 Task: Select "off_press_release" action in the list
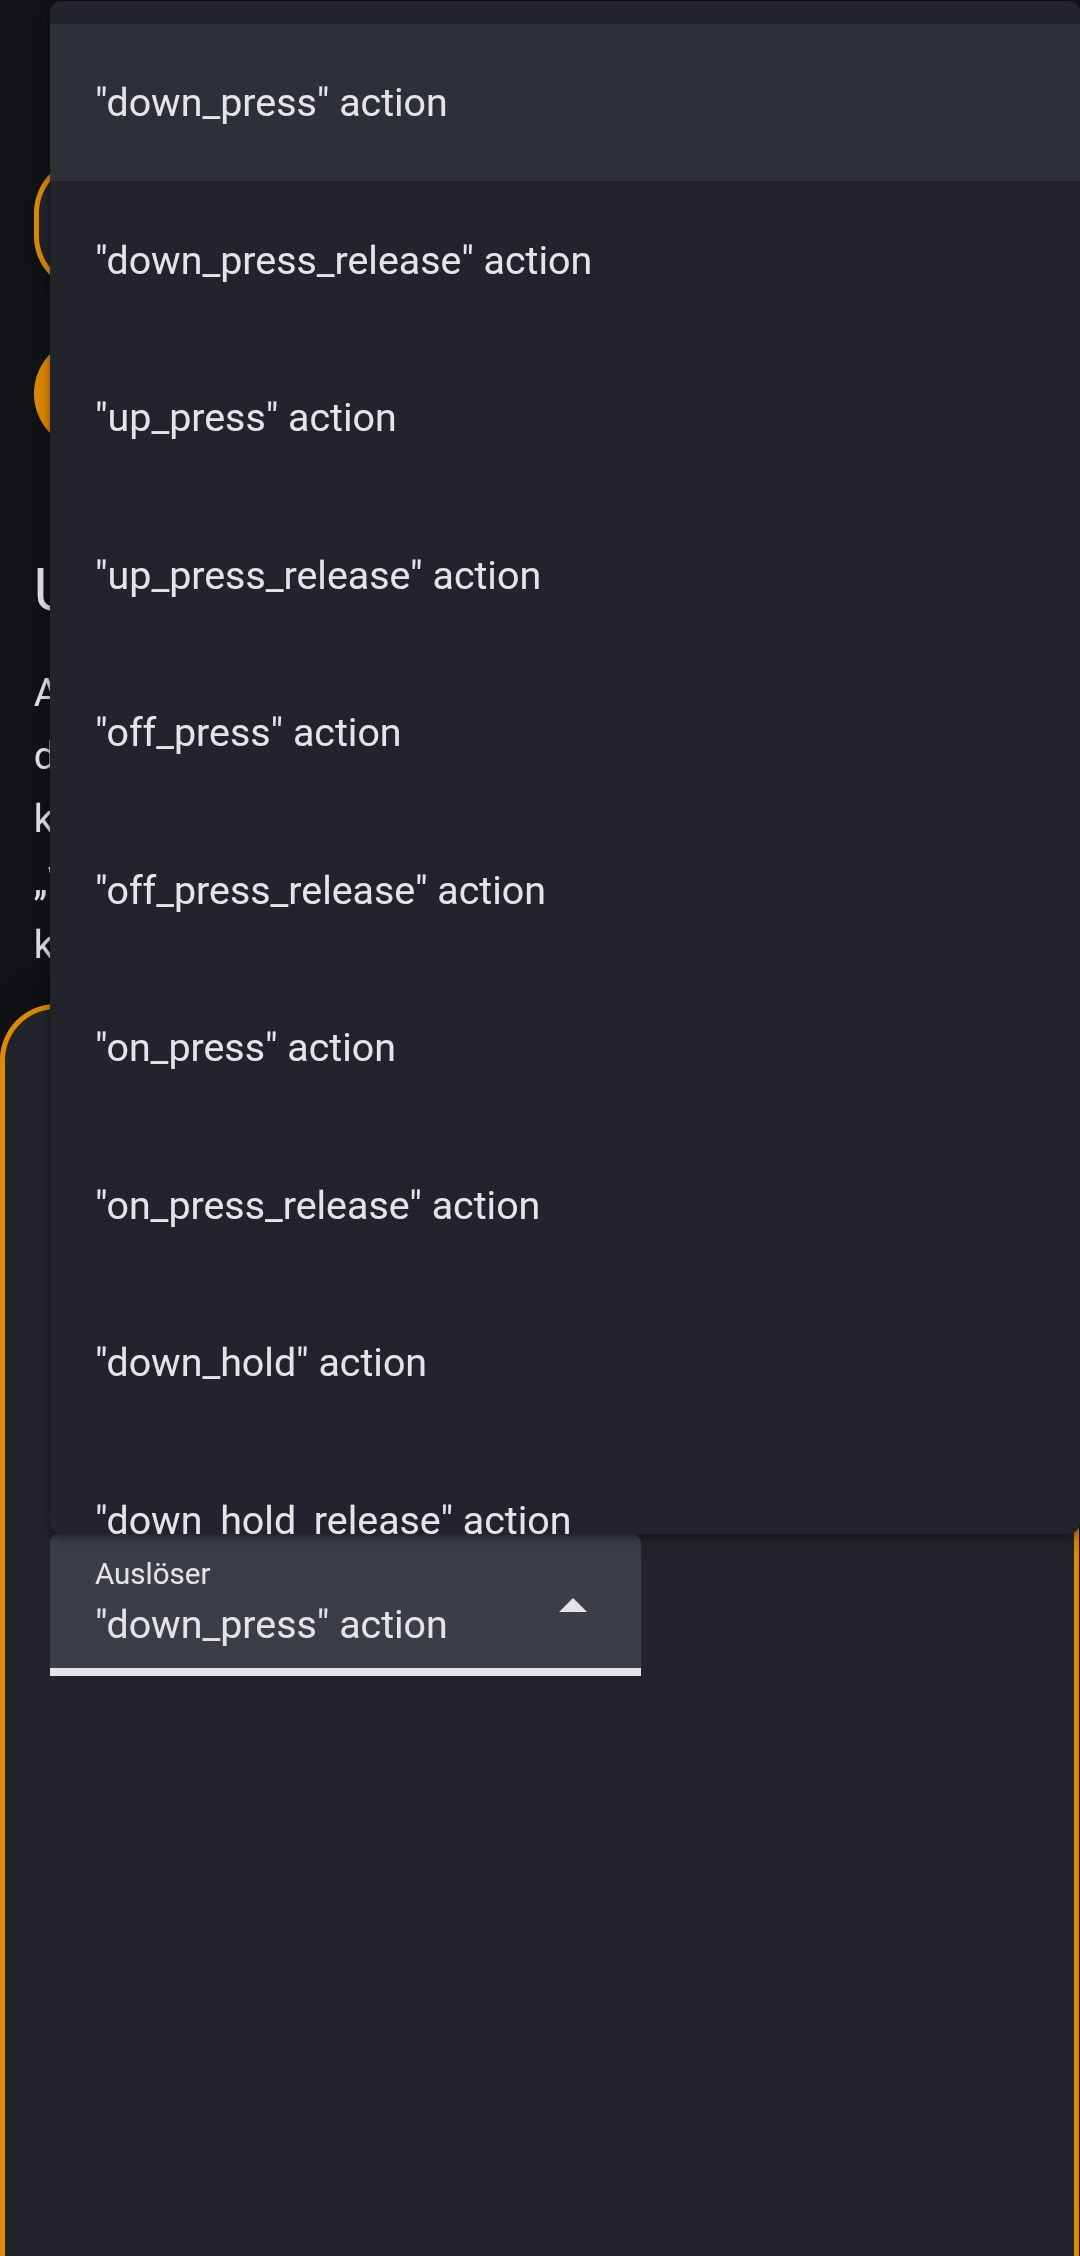(x=320, y=891)
